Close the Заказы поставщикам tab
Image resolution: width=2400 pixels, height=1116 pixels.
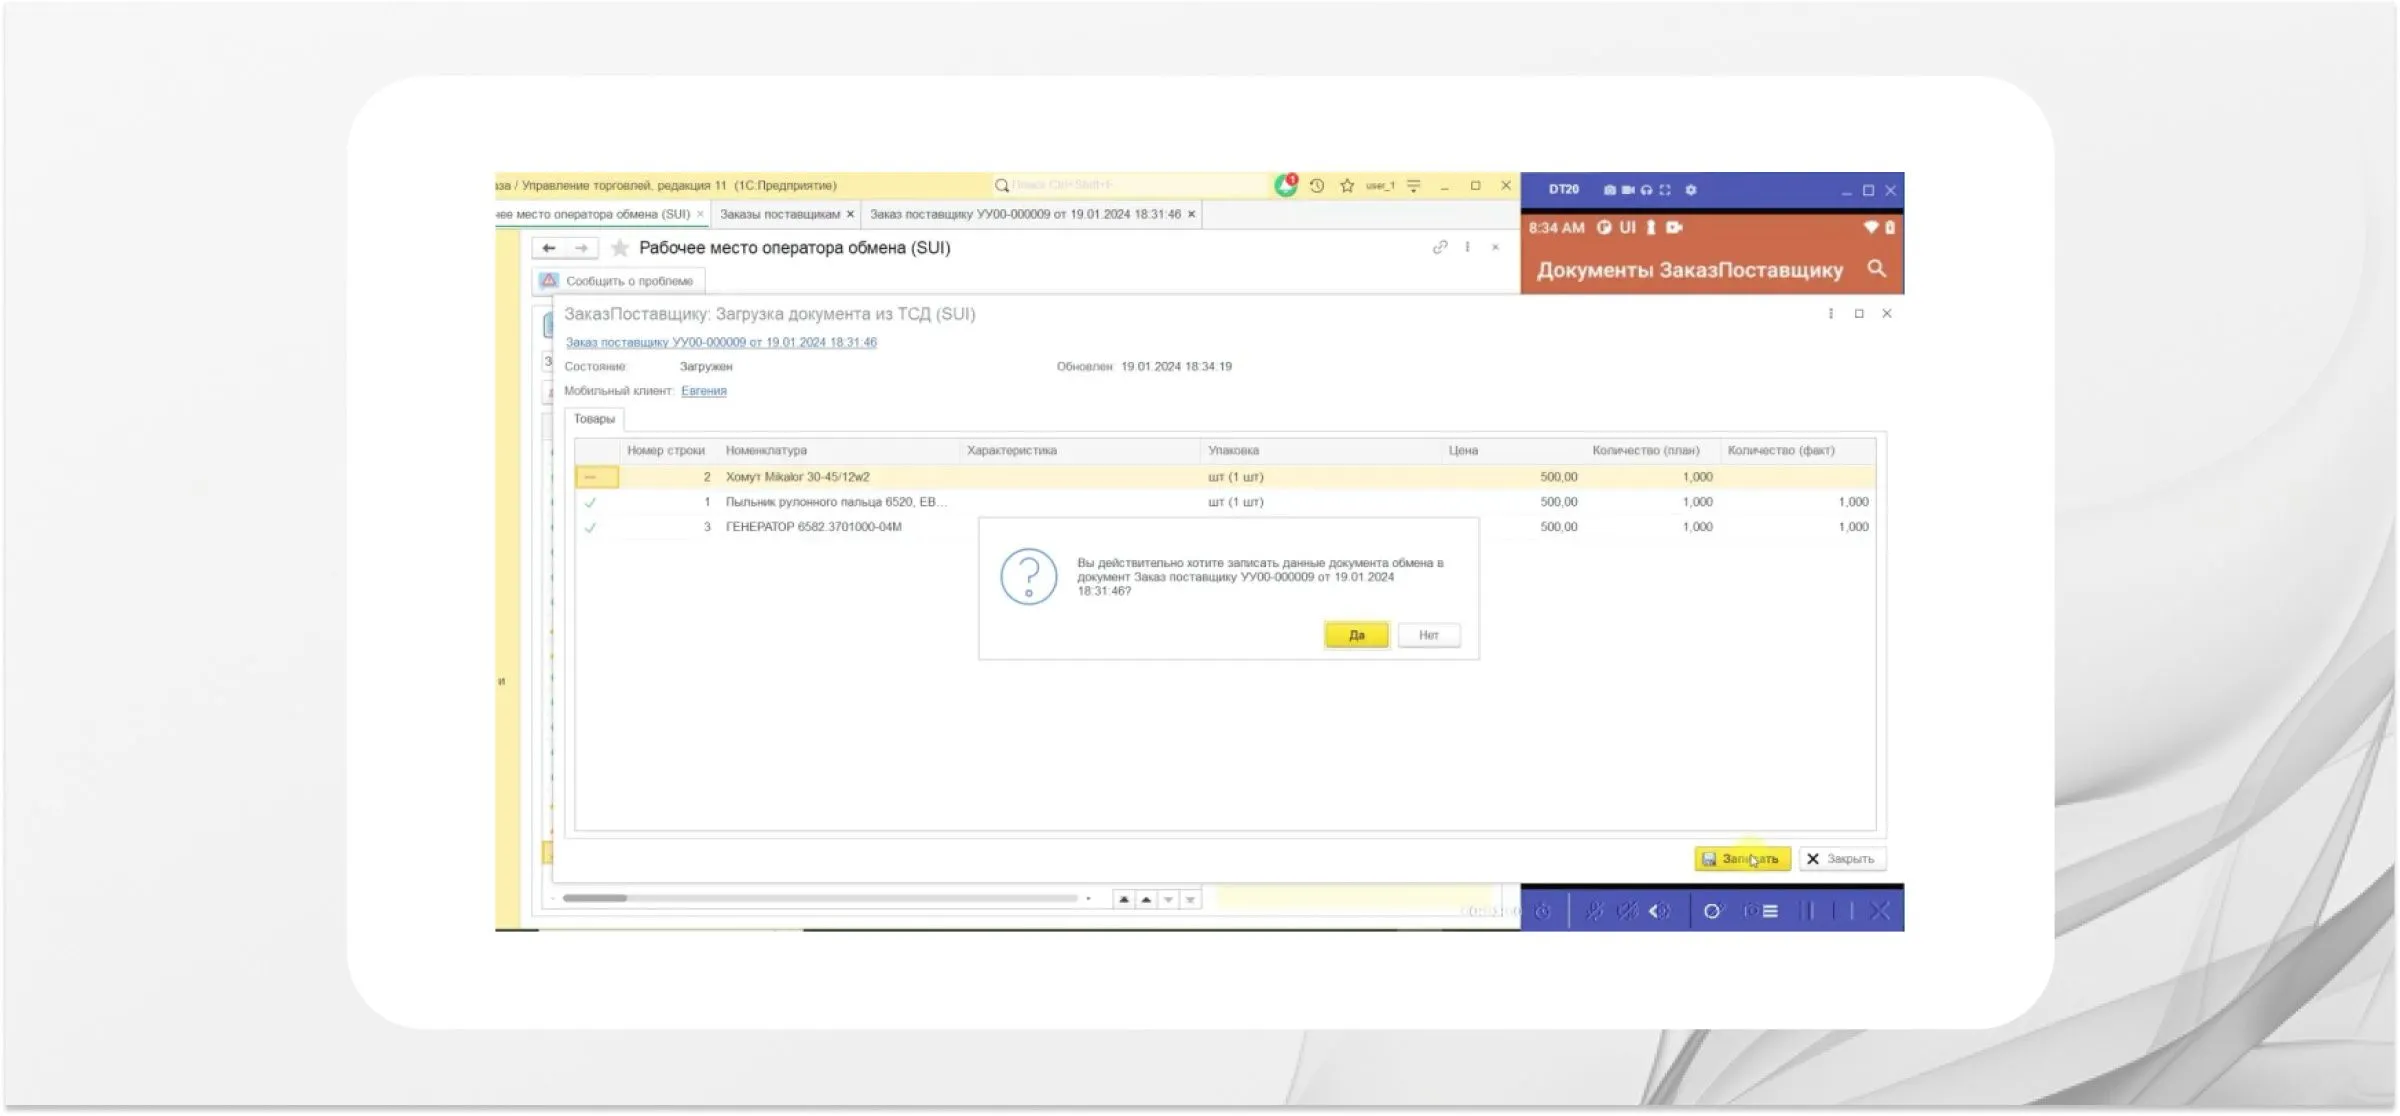tap(851, 214)
